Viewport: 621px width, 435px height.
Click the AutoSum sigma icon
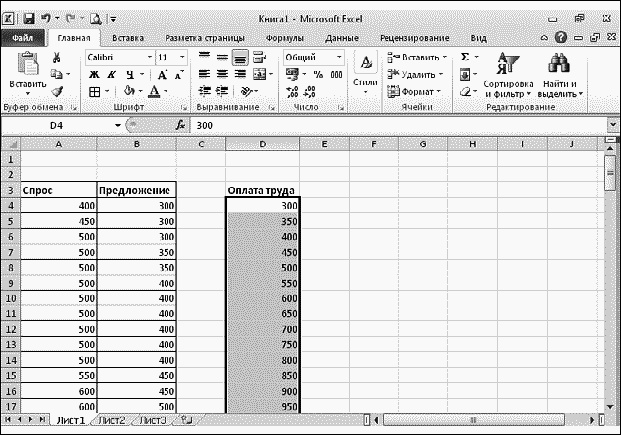coord(465,58)
